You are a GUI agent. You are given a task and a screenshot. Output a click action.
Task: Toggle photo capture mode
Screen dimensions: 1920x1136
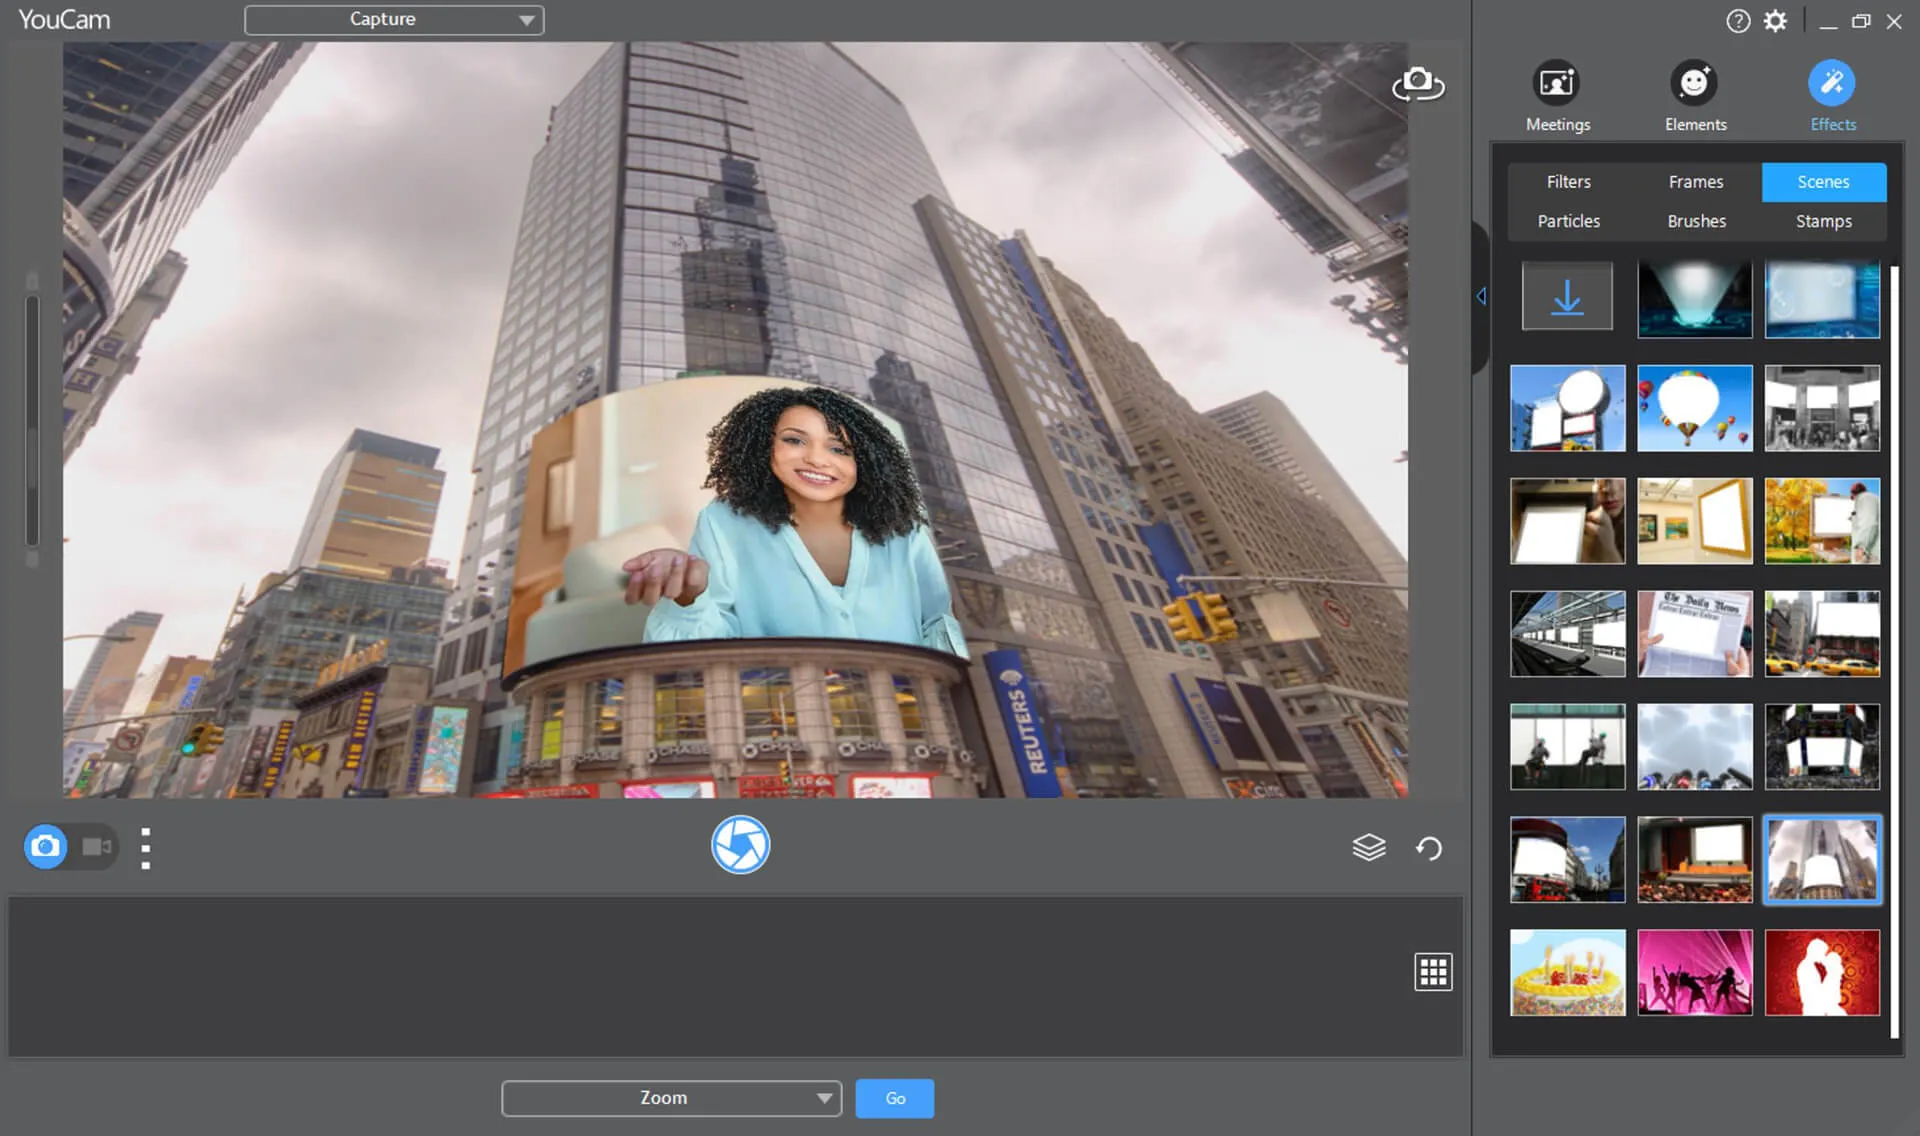(46, 846)
